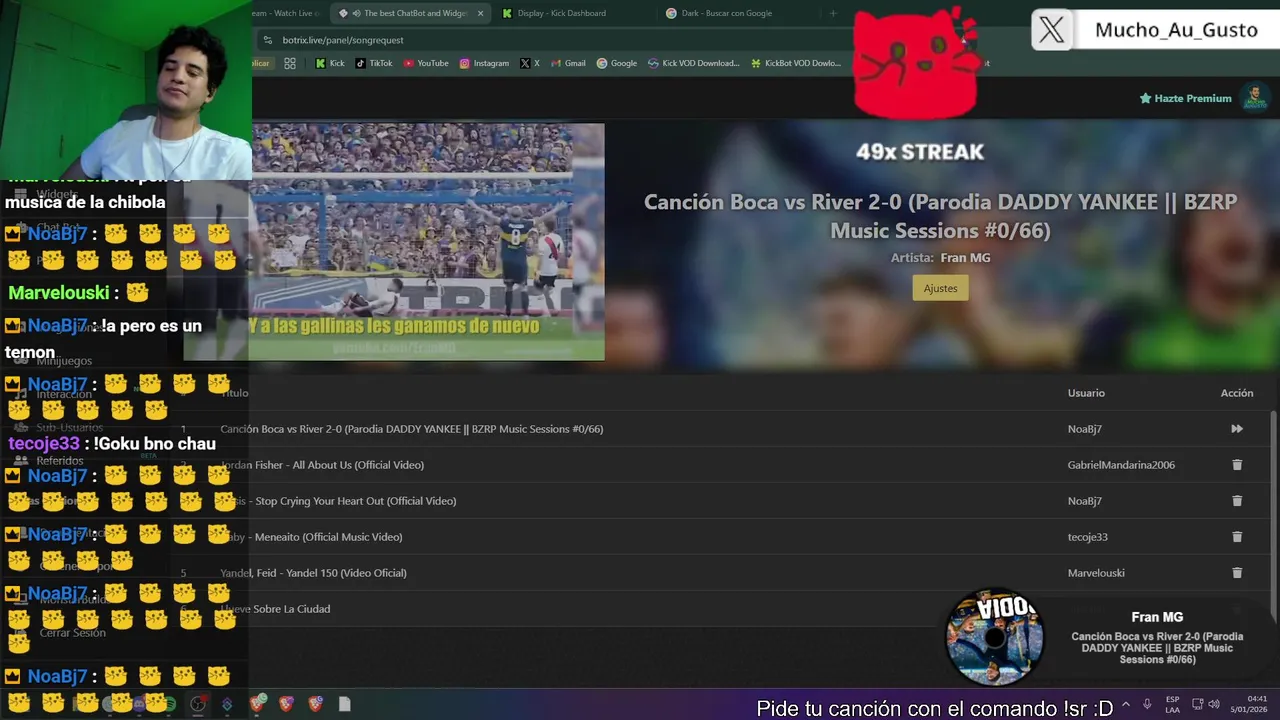Switch to Display - Kick Dashboard tab
This screenshot has width=1280, height=720.
(x=560, y=13)
